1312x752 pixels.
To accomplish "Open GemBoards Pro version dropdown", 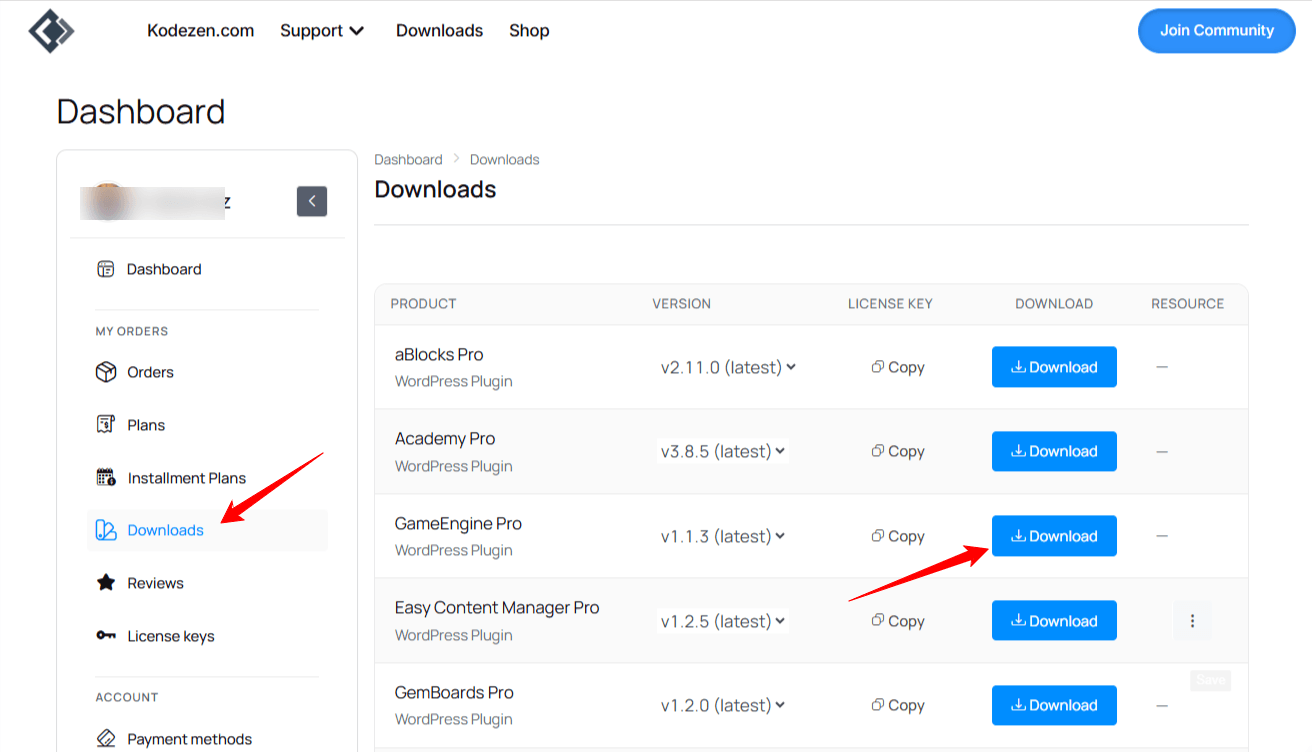I will 723,705.
